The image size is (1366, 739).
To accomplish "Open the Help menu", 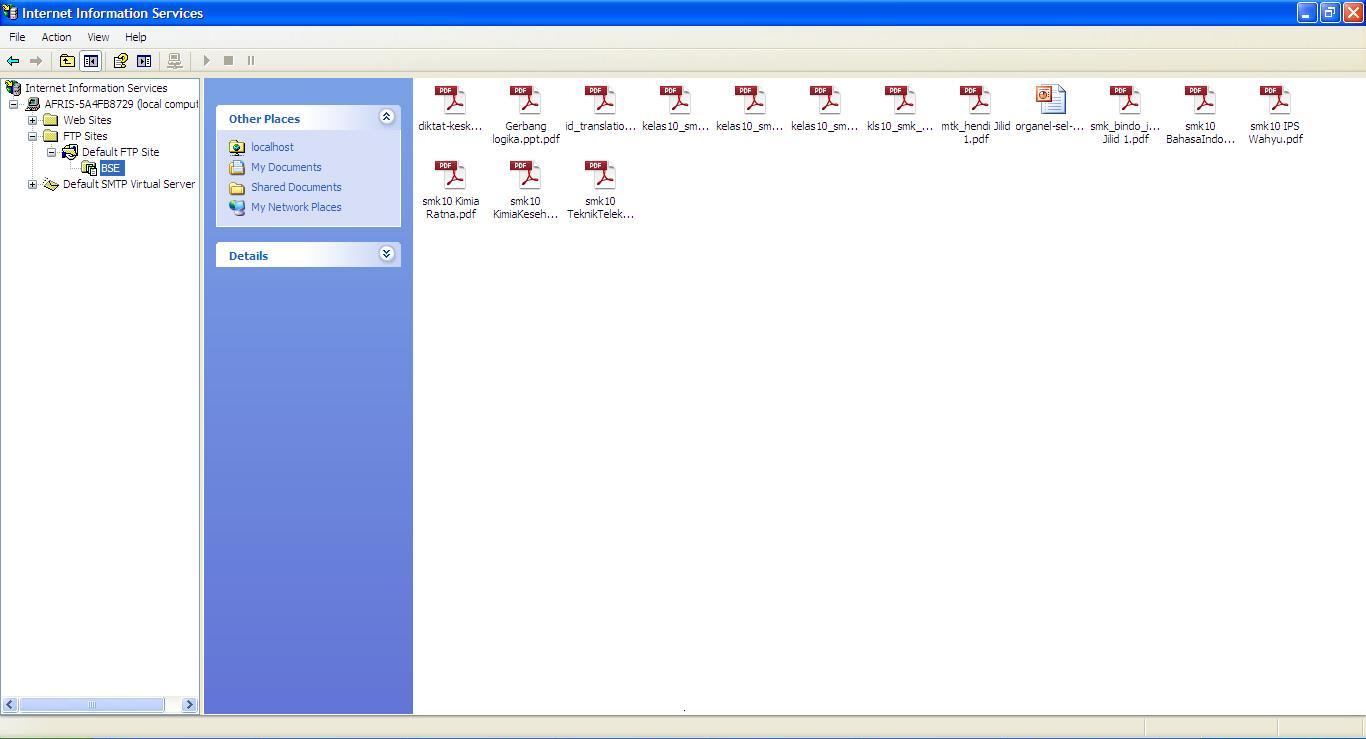I will point(135,37).
